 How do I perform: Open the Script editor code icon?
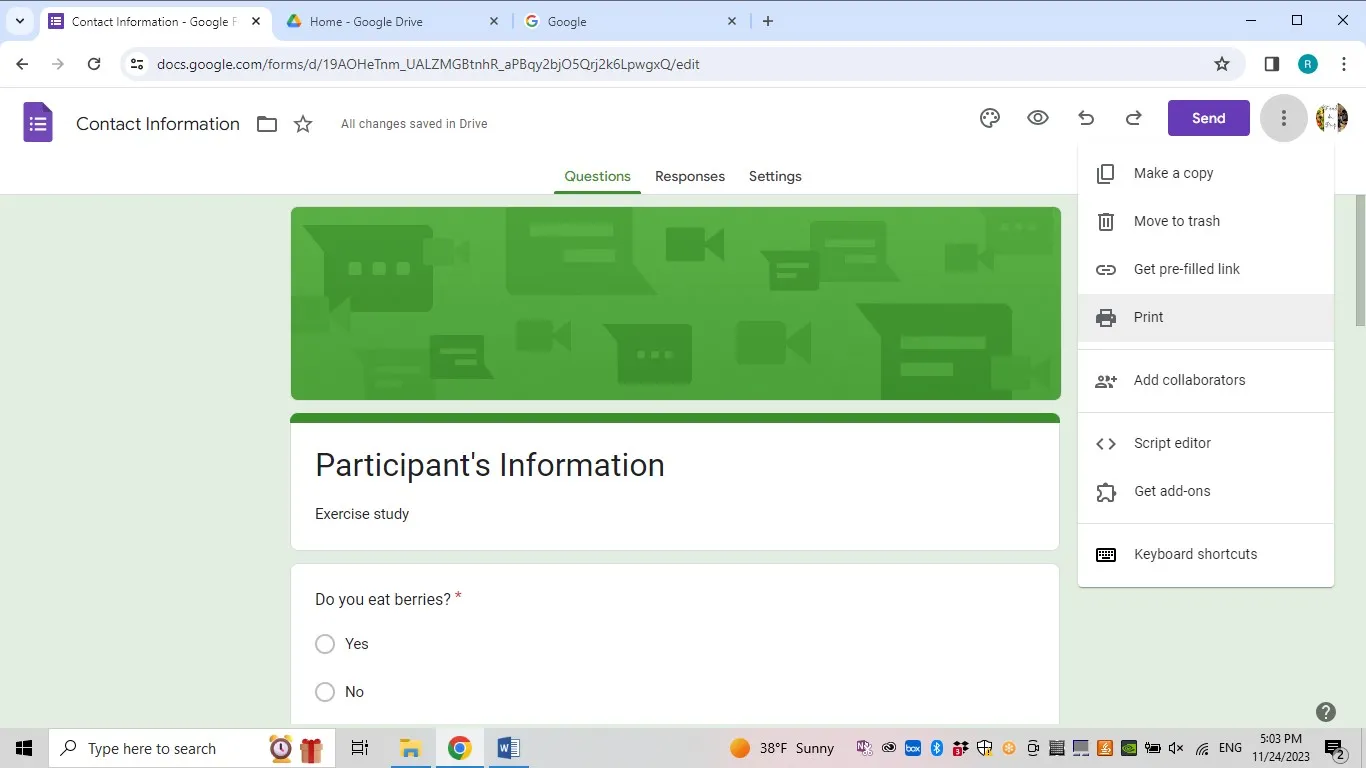tap(1105, 443)
